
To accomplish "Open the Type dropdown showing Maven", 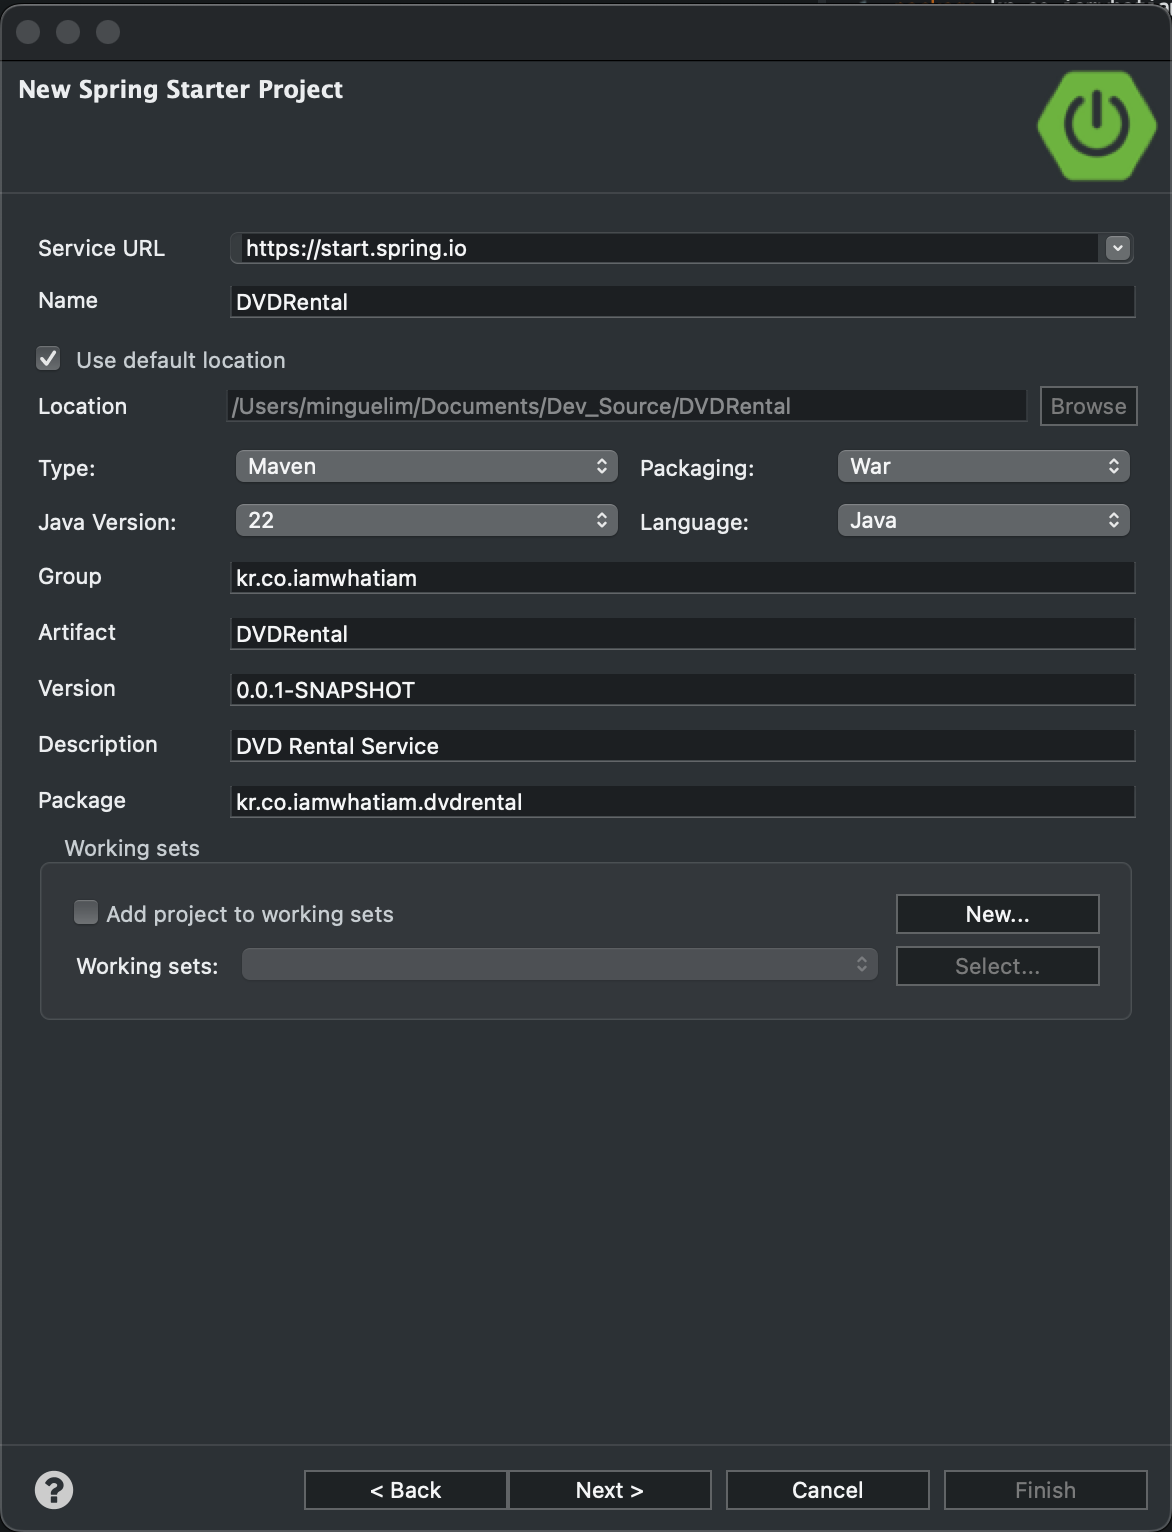I will point(427,466).
